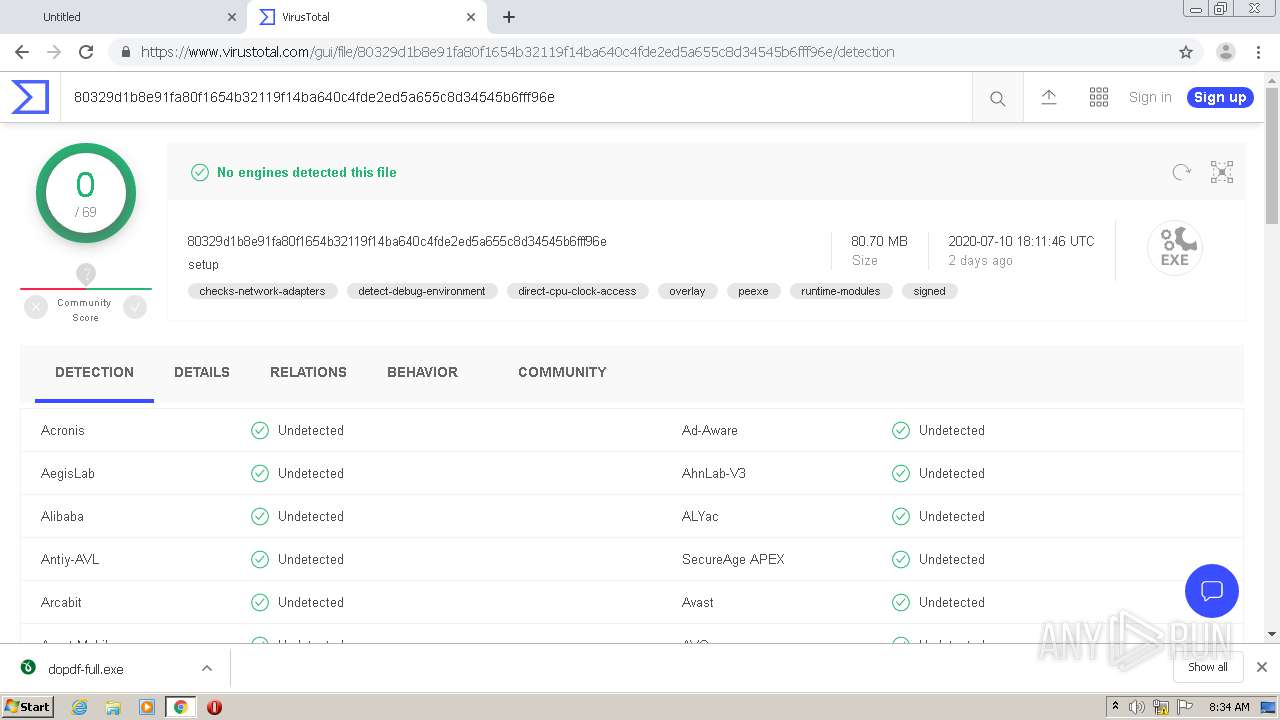
Task: Click the Acronis engine name
Action: click(x=63, y=430)
